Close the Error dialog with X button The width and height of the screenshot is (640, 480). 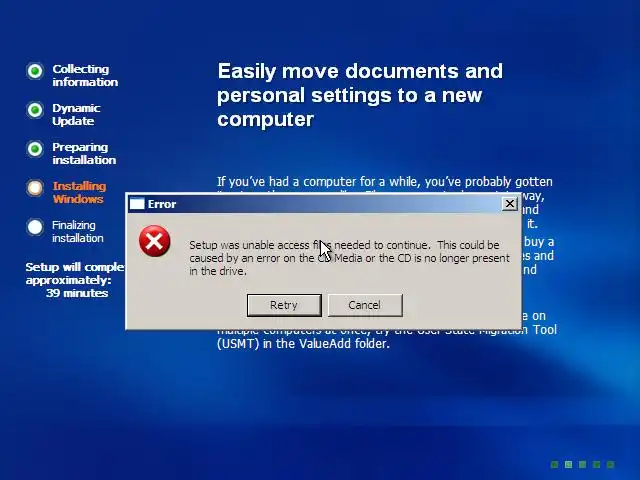point(509,203)
